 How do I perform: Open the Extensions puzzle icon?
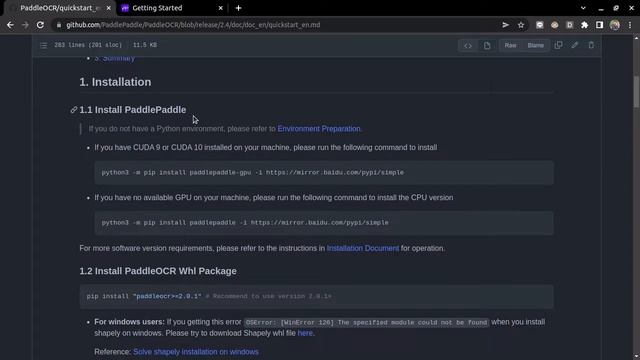pos(584,25)
